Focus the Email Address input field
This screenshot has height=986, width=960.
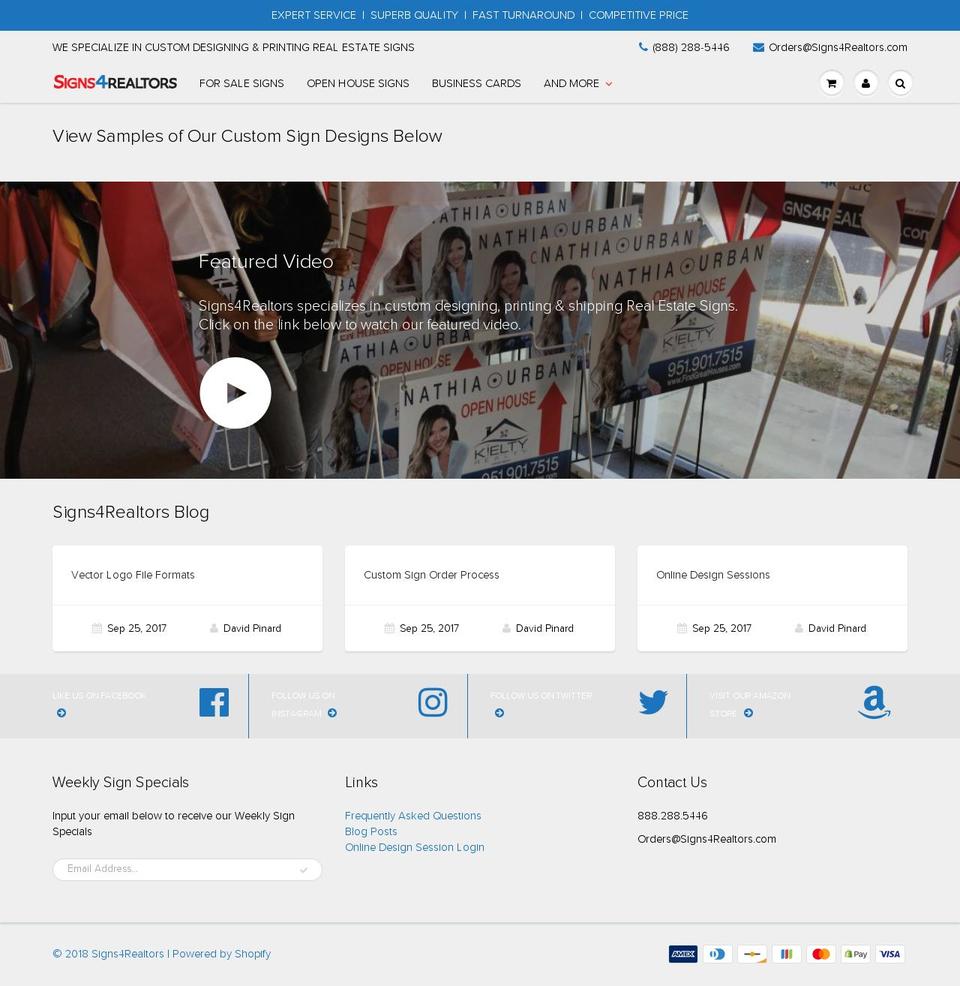tap(187, 869)
